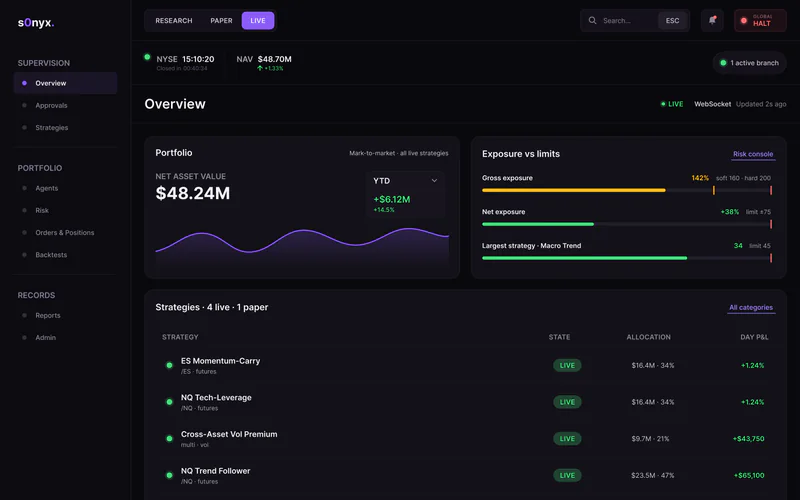This screenshot has height=500, width=800.
Task: Click the green NYSE status dot
Action: pyautogui.click(x=147, y=57)
